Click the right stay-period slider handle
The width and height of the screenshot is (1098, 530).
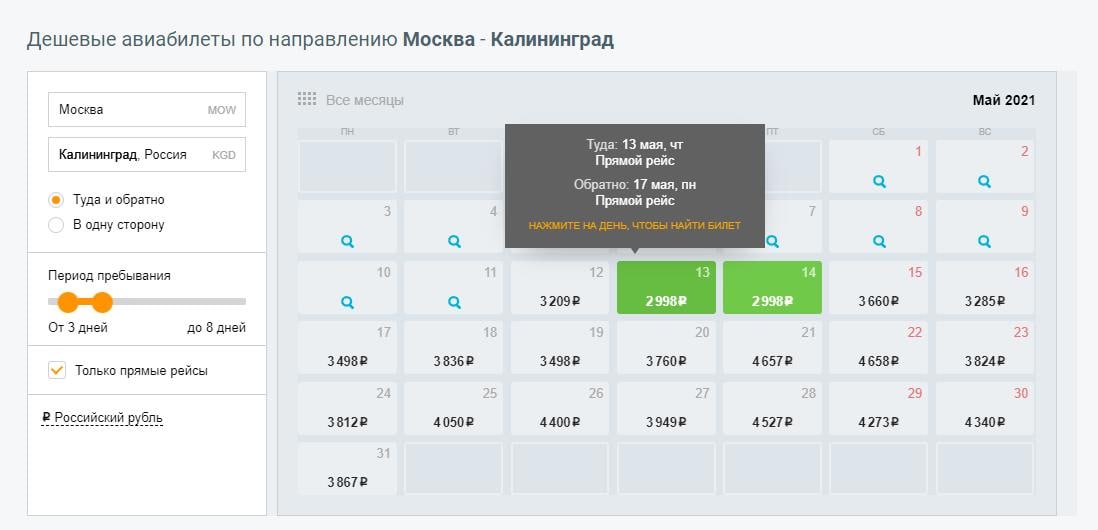(102, 302)
